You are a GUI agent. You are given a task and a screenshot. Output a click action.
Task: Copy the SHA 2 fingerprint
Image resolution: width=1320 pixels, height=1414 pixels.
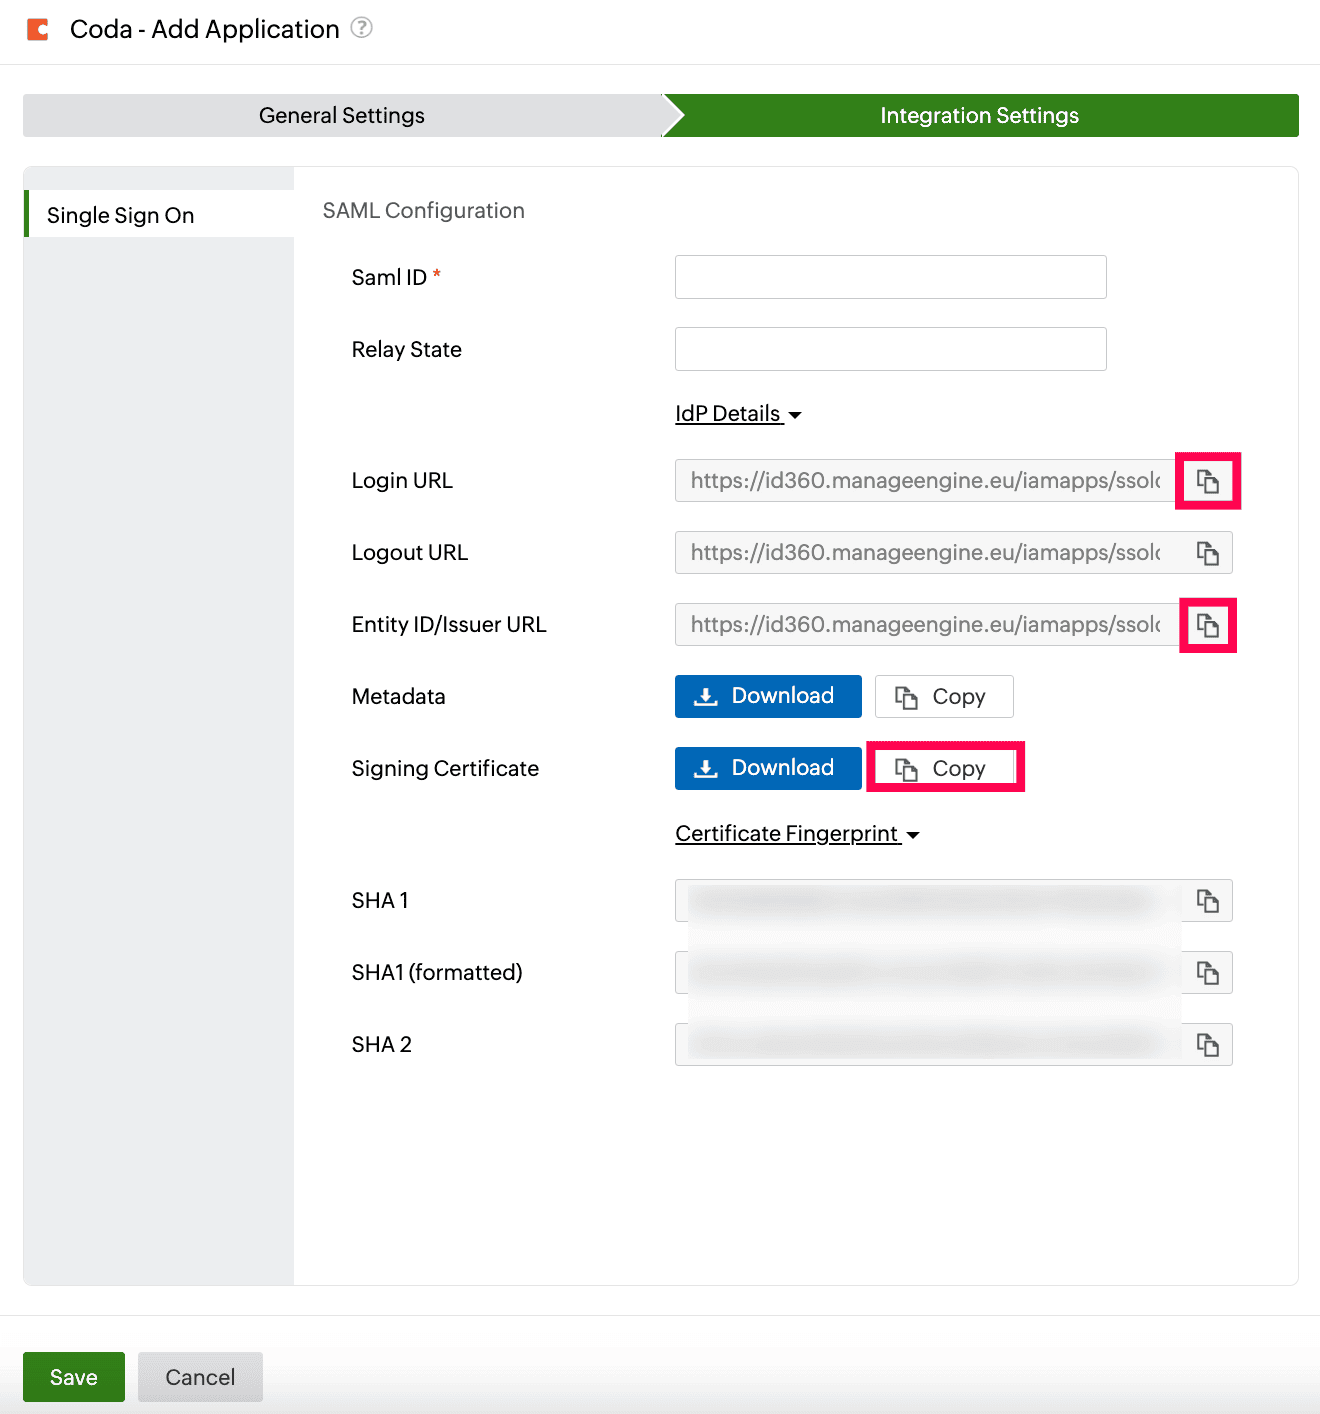coord(1208,1045)
